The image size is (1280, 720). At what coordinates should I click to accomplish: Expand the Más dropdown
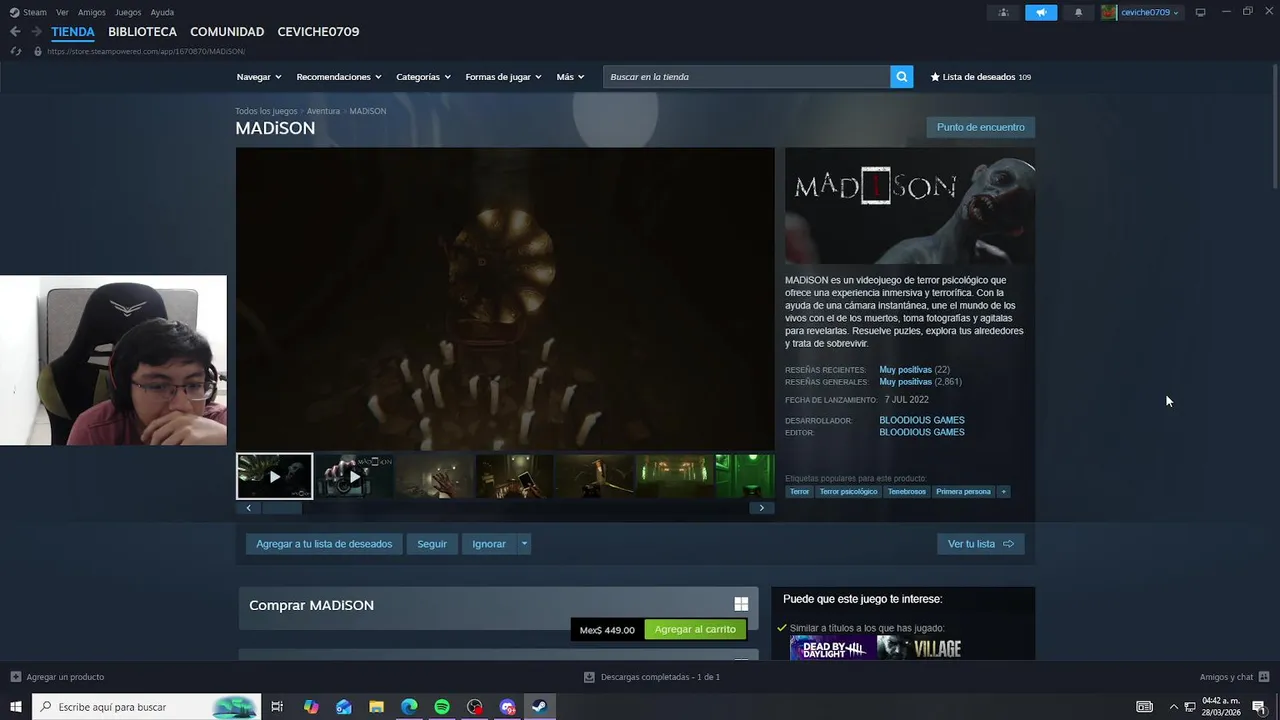click(x=570, y=77)
